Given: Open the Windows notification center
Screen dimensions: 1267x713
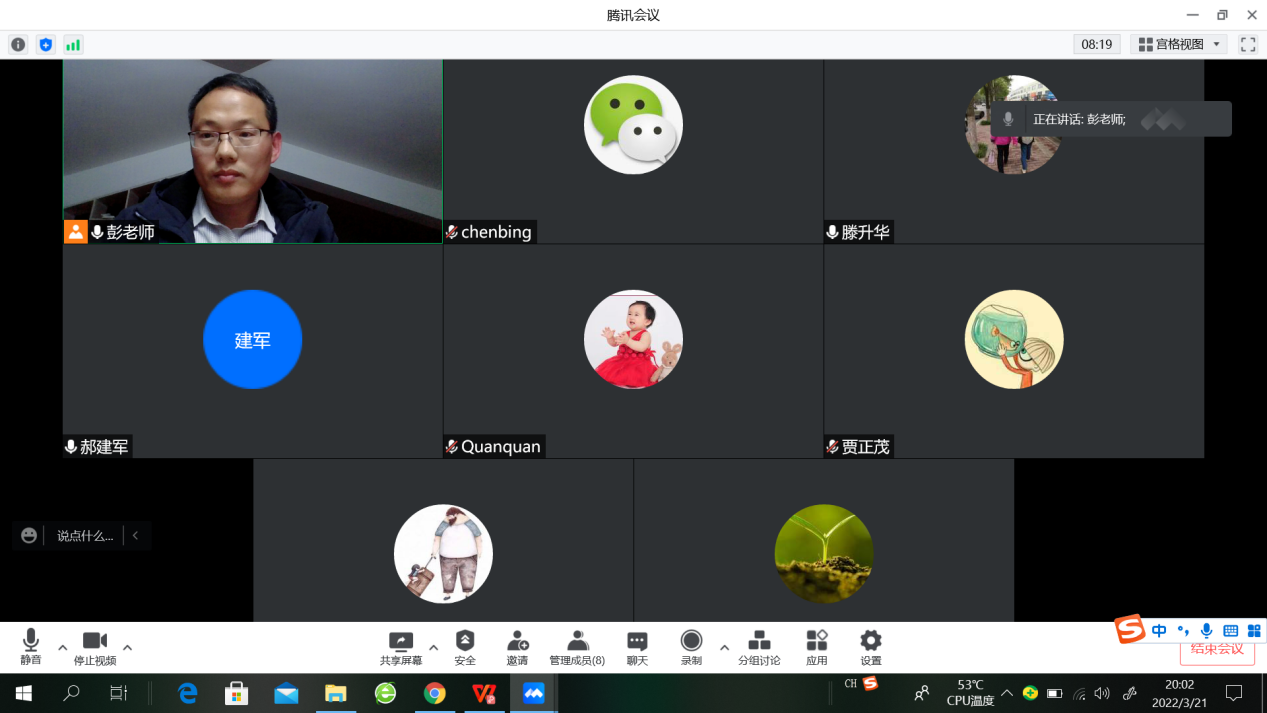Looking at the screenshot, I should (x=1234, y=693).
